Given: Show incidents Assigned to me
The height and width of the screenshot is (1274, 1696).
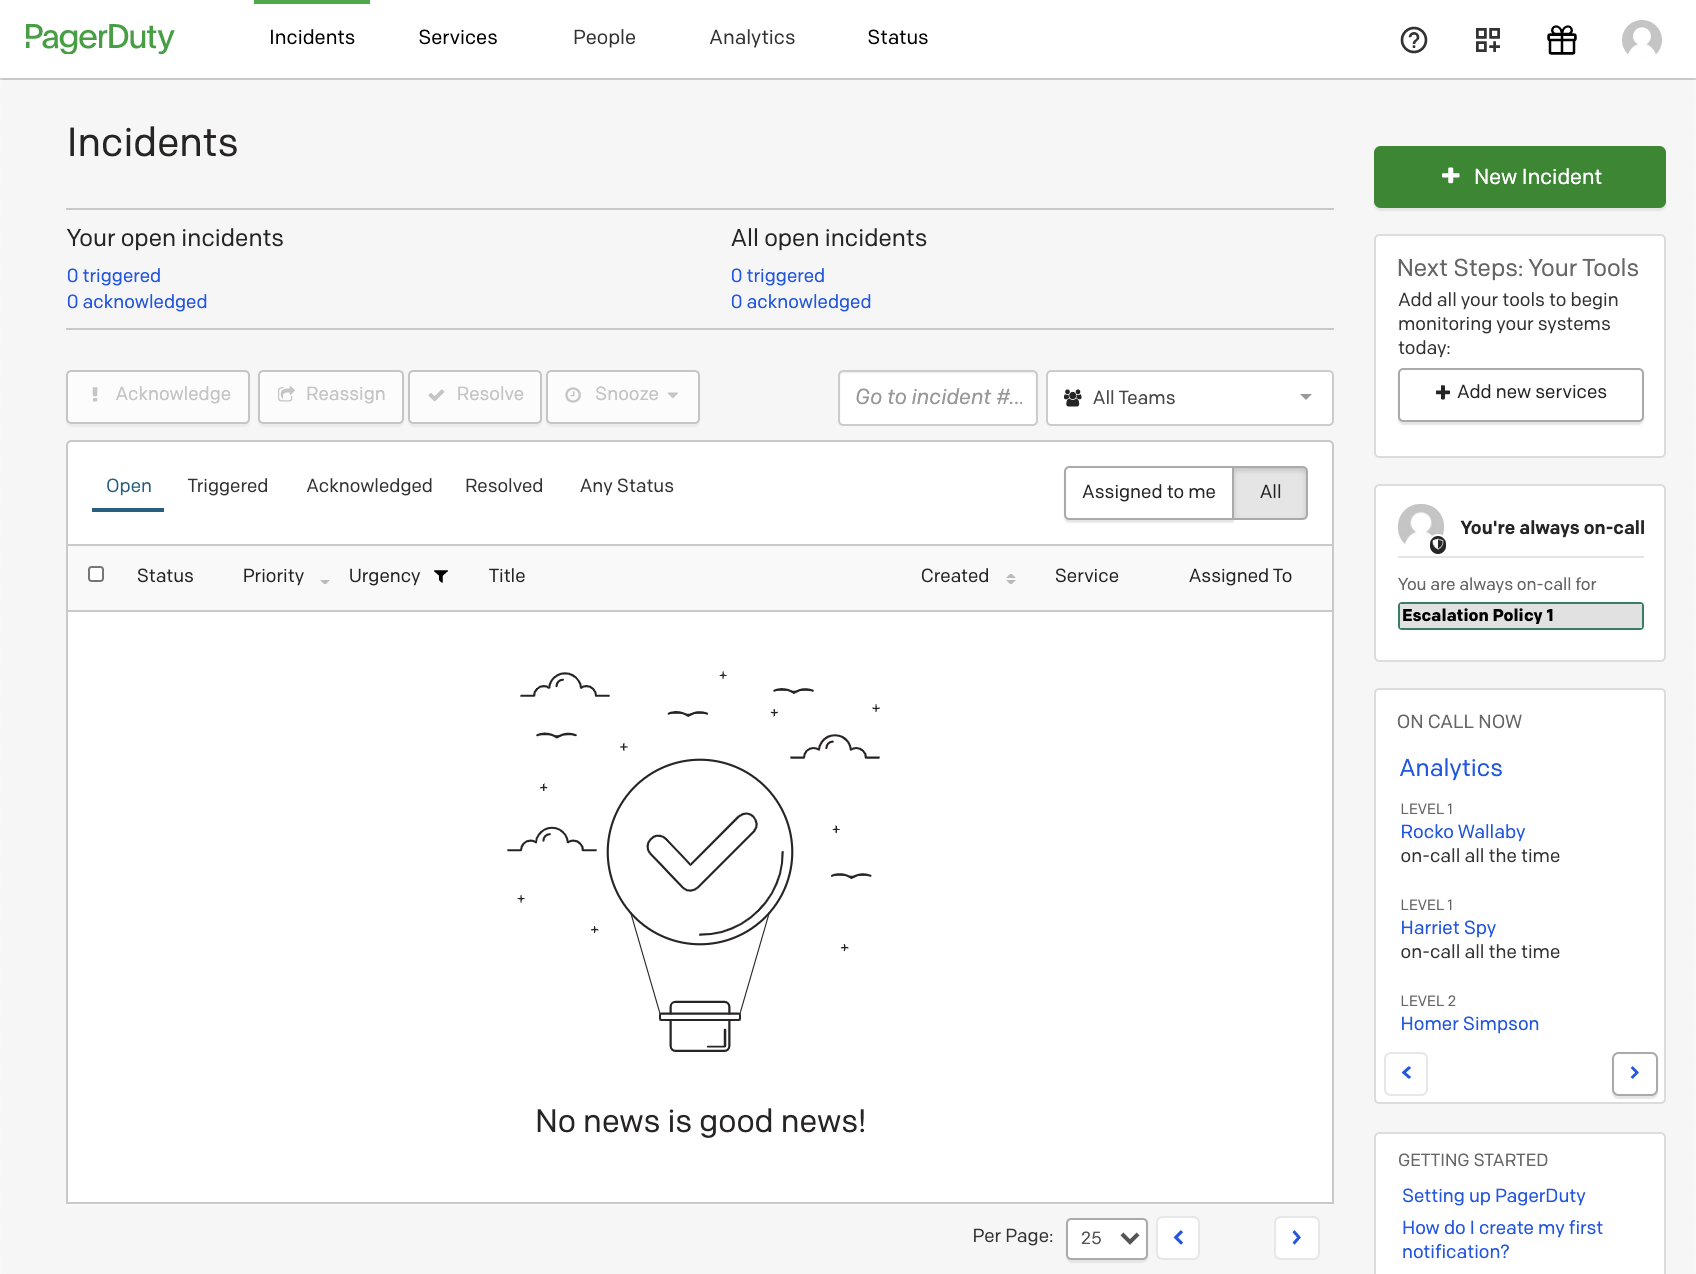Looking at the screenshot, I should 1149,492.
